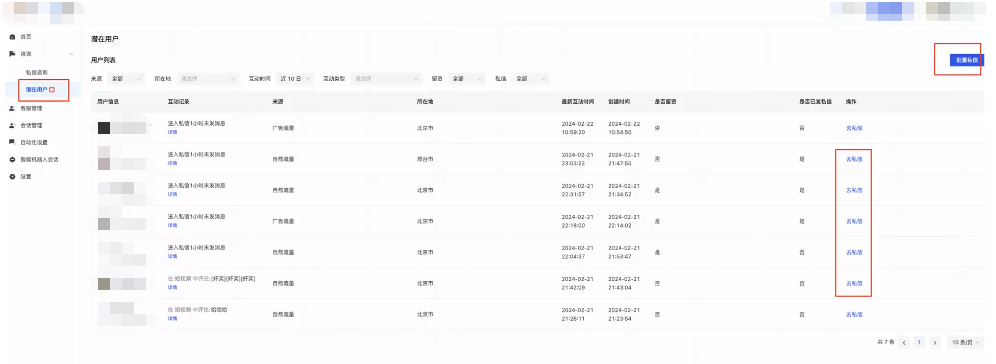Click the 自动化设置 chat bubble icon
Viewport: 996px width, 364px height.
[12, 142]
